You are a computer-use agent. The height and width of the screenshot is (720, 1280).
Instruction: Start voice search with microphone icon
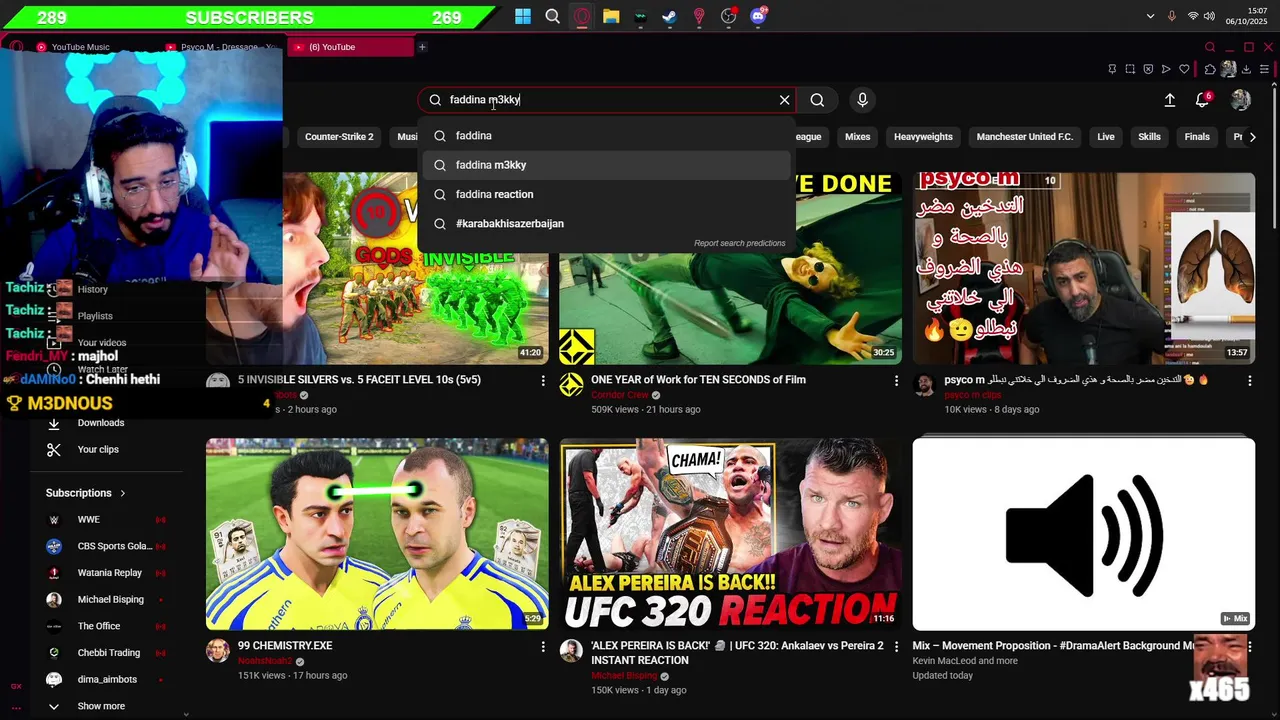point(862,100)
